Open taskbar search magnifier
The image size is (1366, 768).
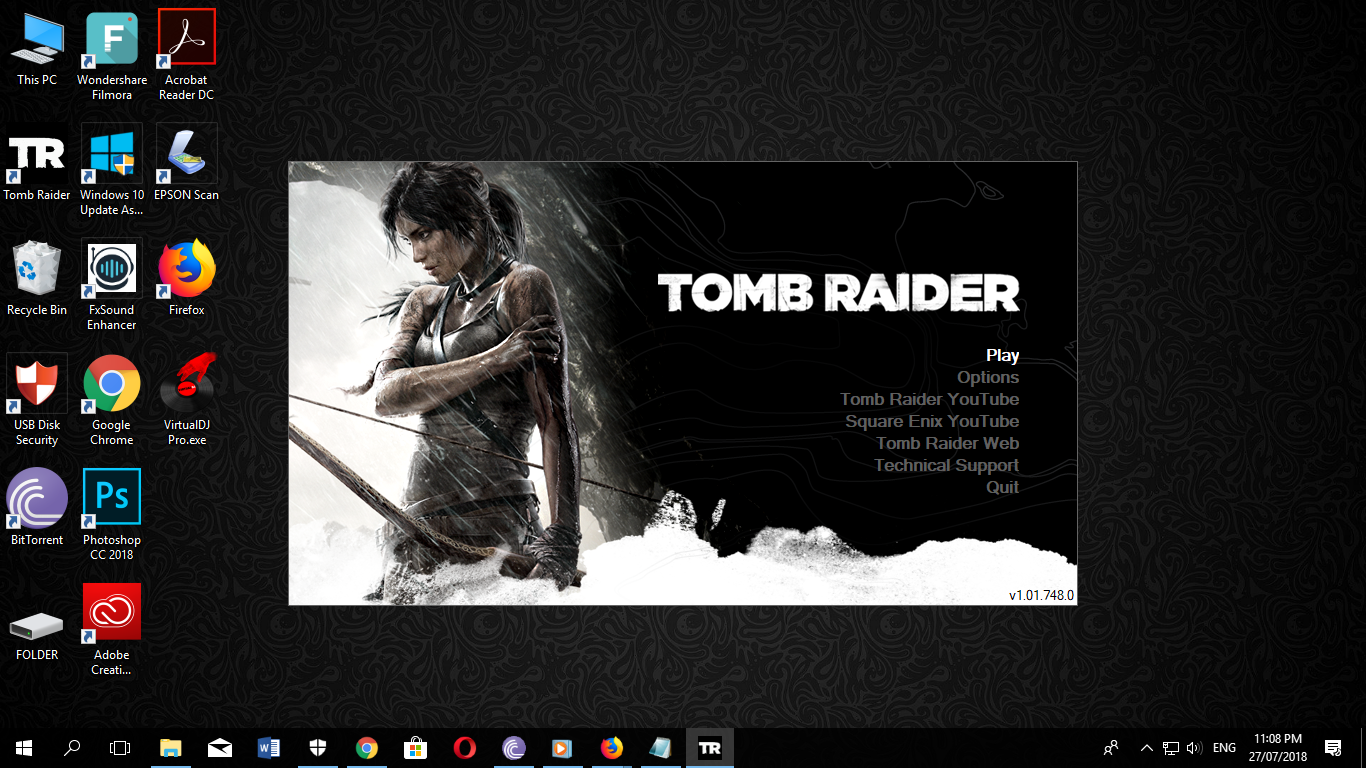point(72,748)
